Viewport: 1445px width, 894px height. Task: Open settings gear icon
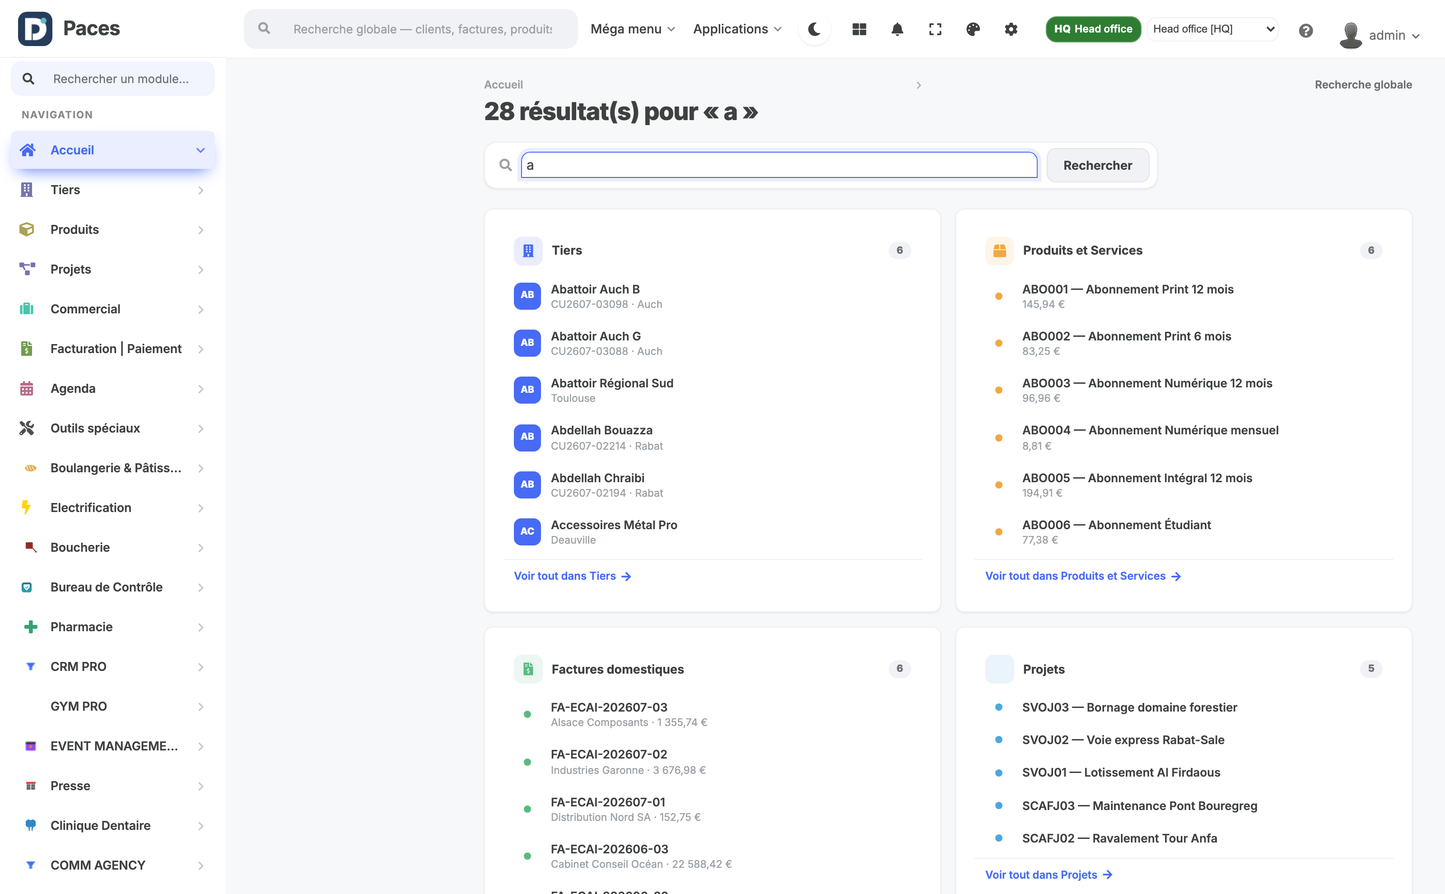[x=1011, y=29]
